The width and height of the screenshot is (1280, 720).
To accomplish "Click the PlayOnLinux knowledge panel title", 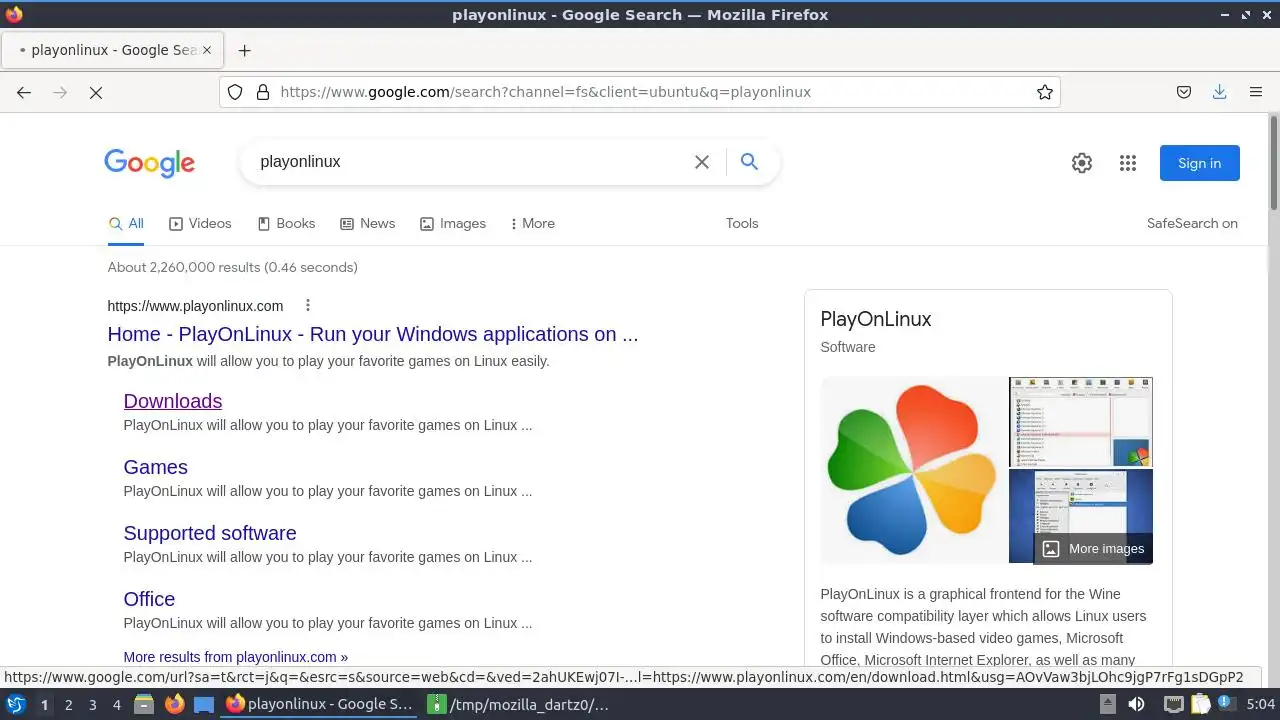I will (876, 320).
